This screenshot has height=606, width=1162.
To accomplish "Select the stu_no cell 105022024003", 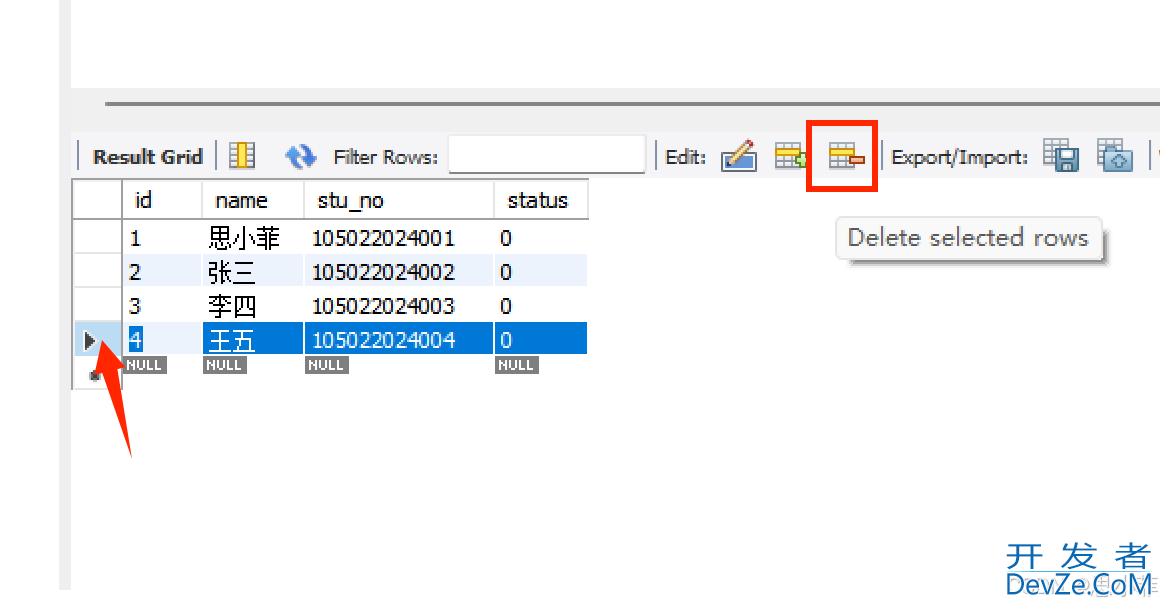I will coord(399,306).
